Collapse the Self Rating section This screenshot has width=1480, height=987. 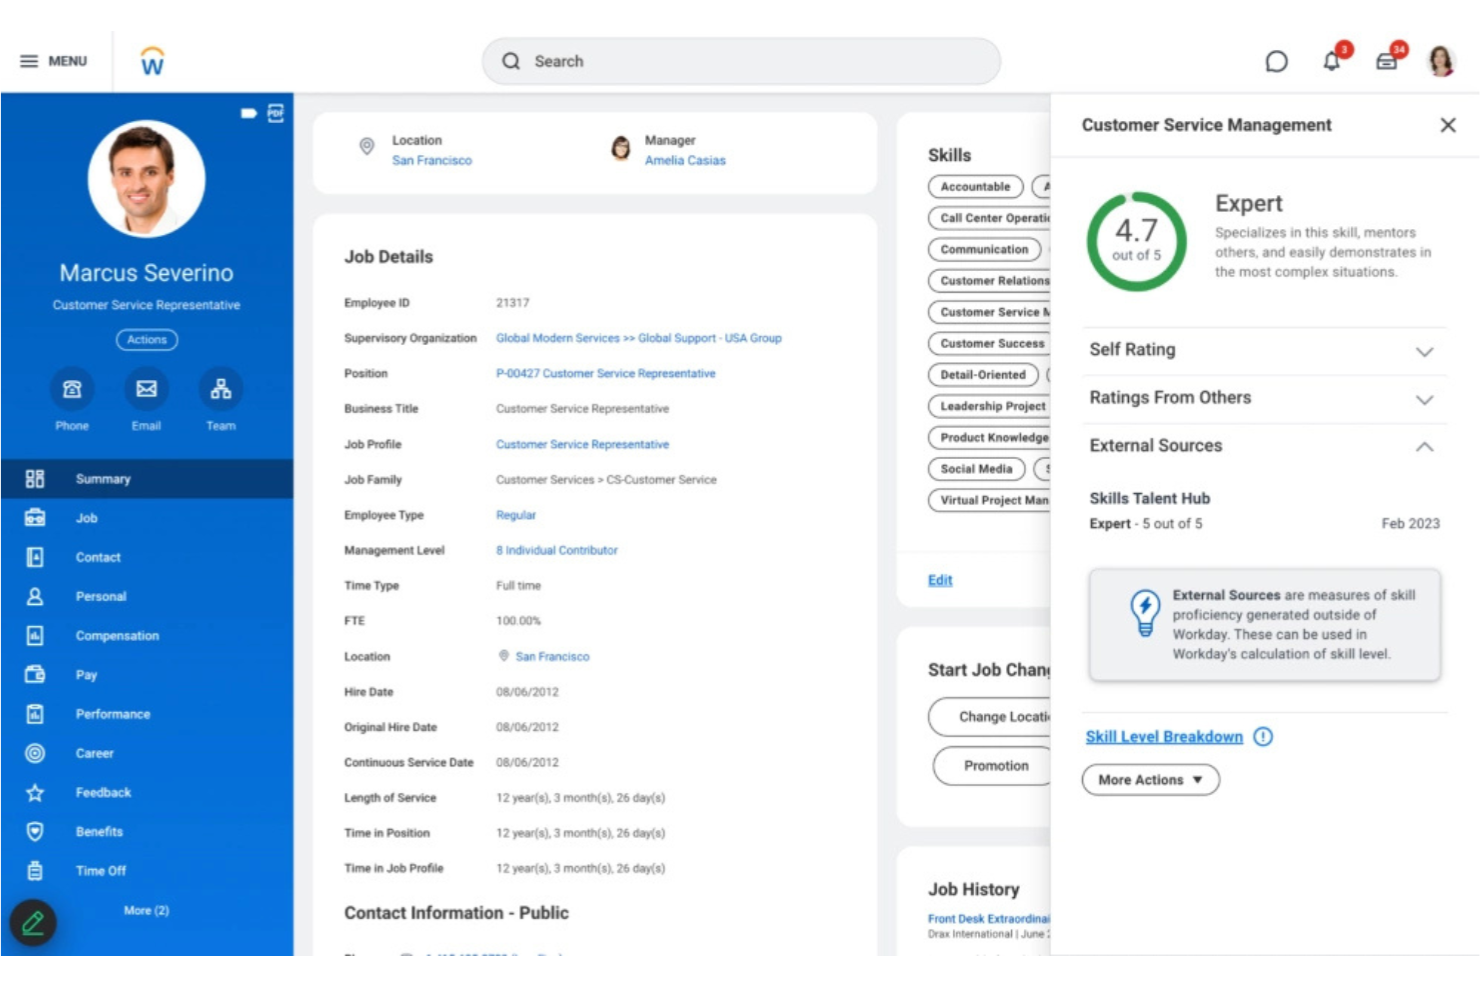(1424, 351)
